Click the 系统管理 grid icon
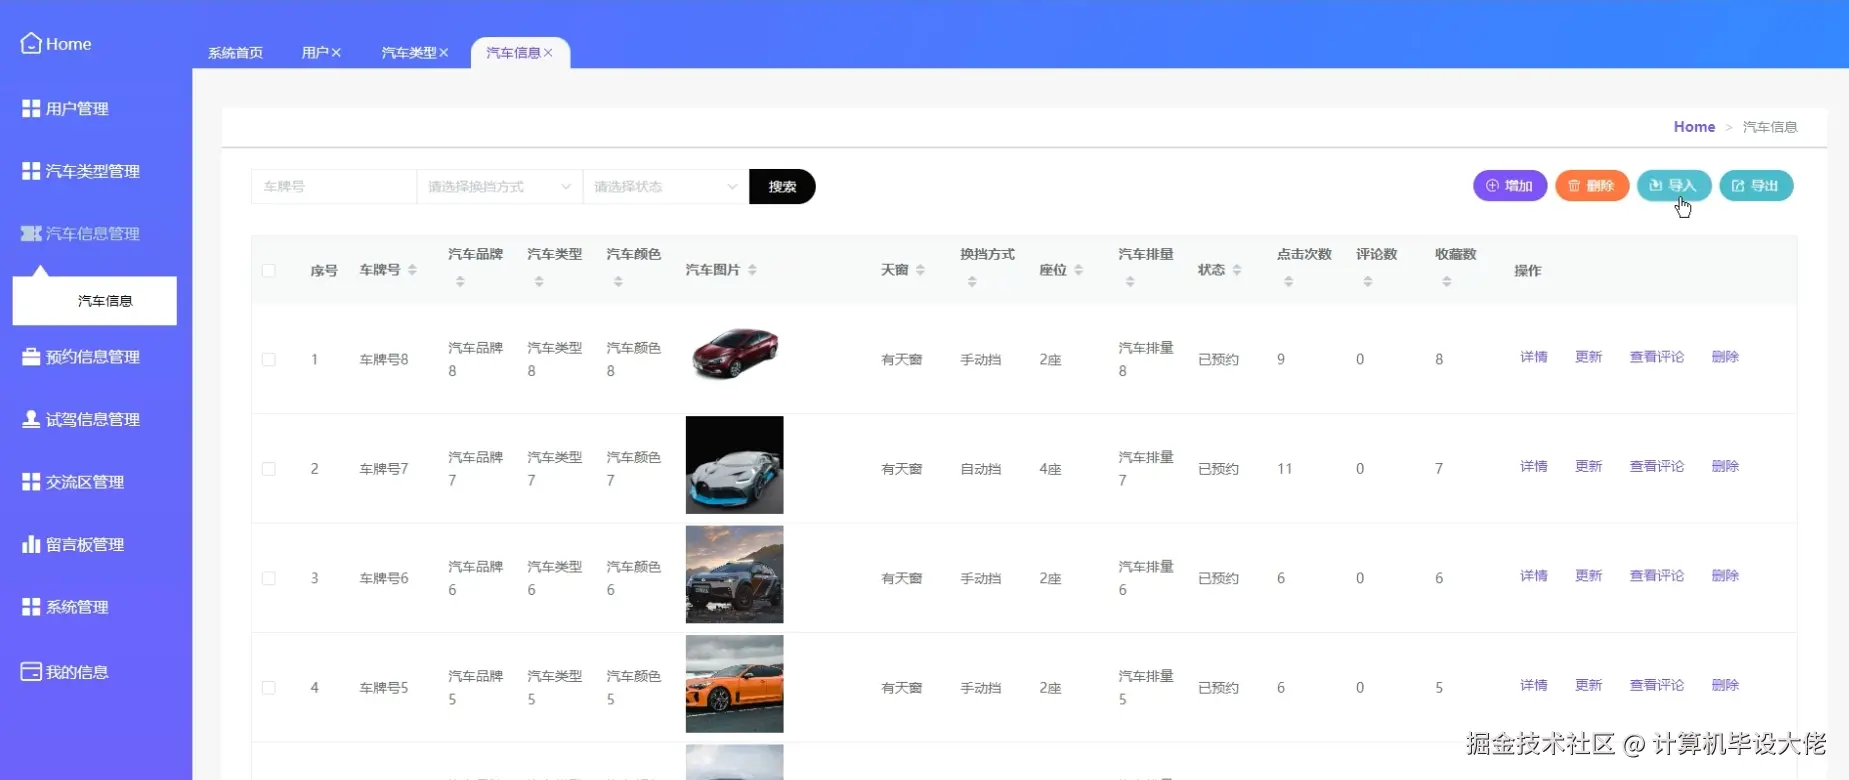 click(x=31, y=607)
